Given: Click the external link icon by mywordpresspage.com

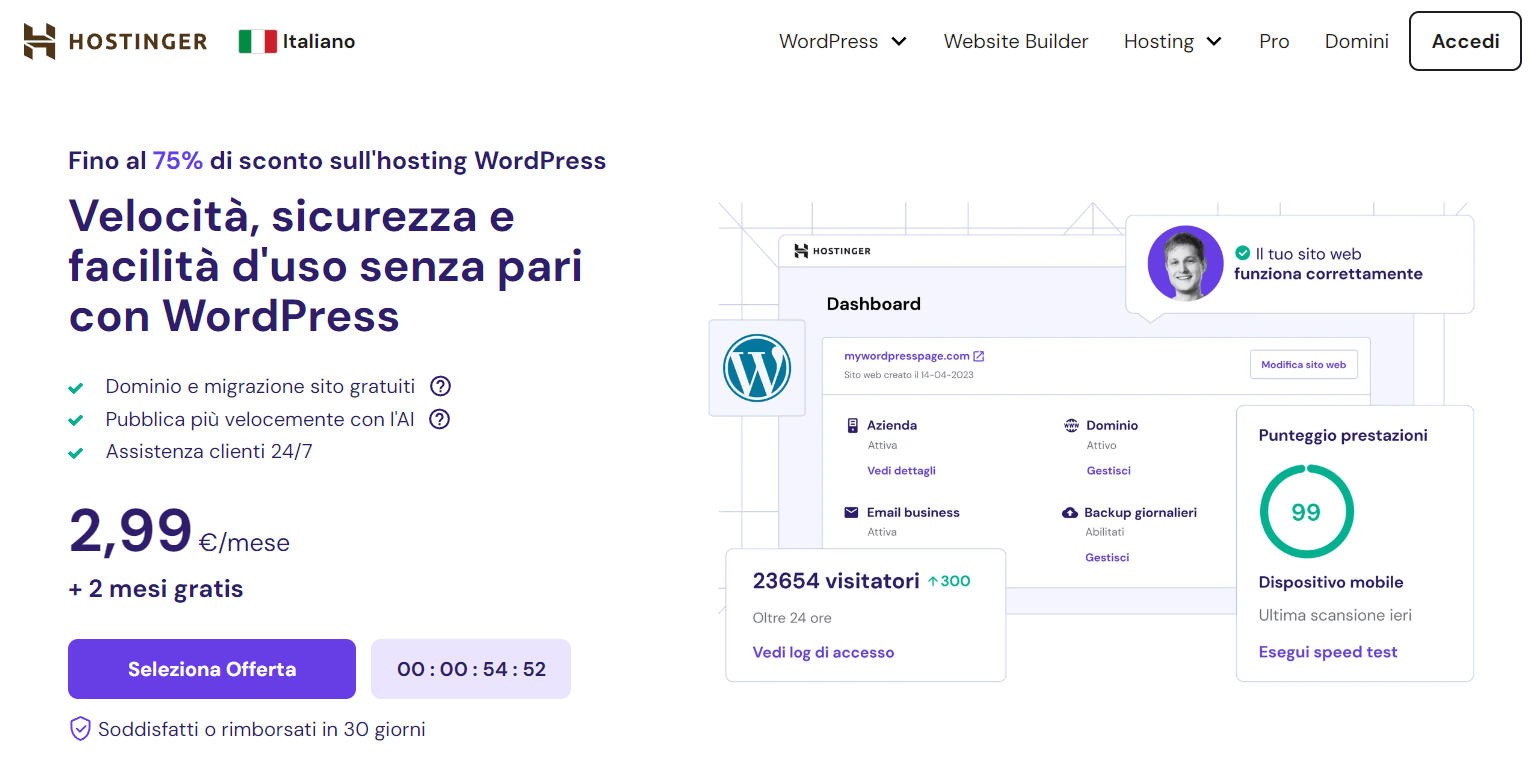Looking at the screenshot, I should 979,356.
